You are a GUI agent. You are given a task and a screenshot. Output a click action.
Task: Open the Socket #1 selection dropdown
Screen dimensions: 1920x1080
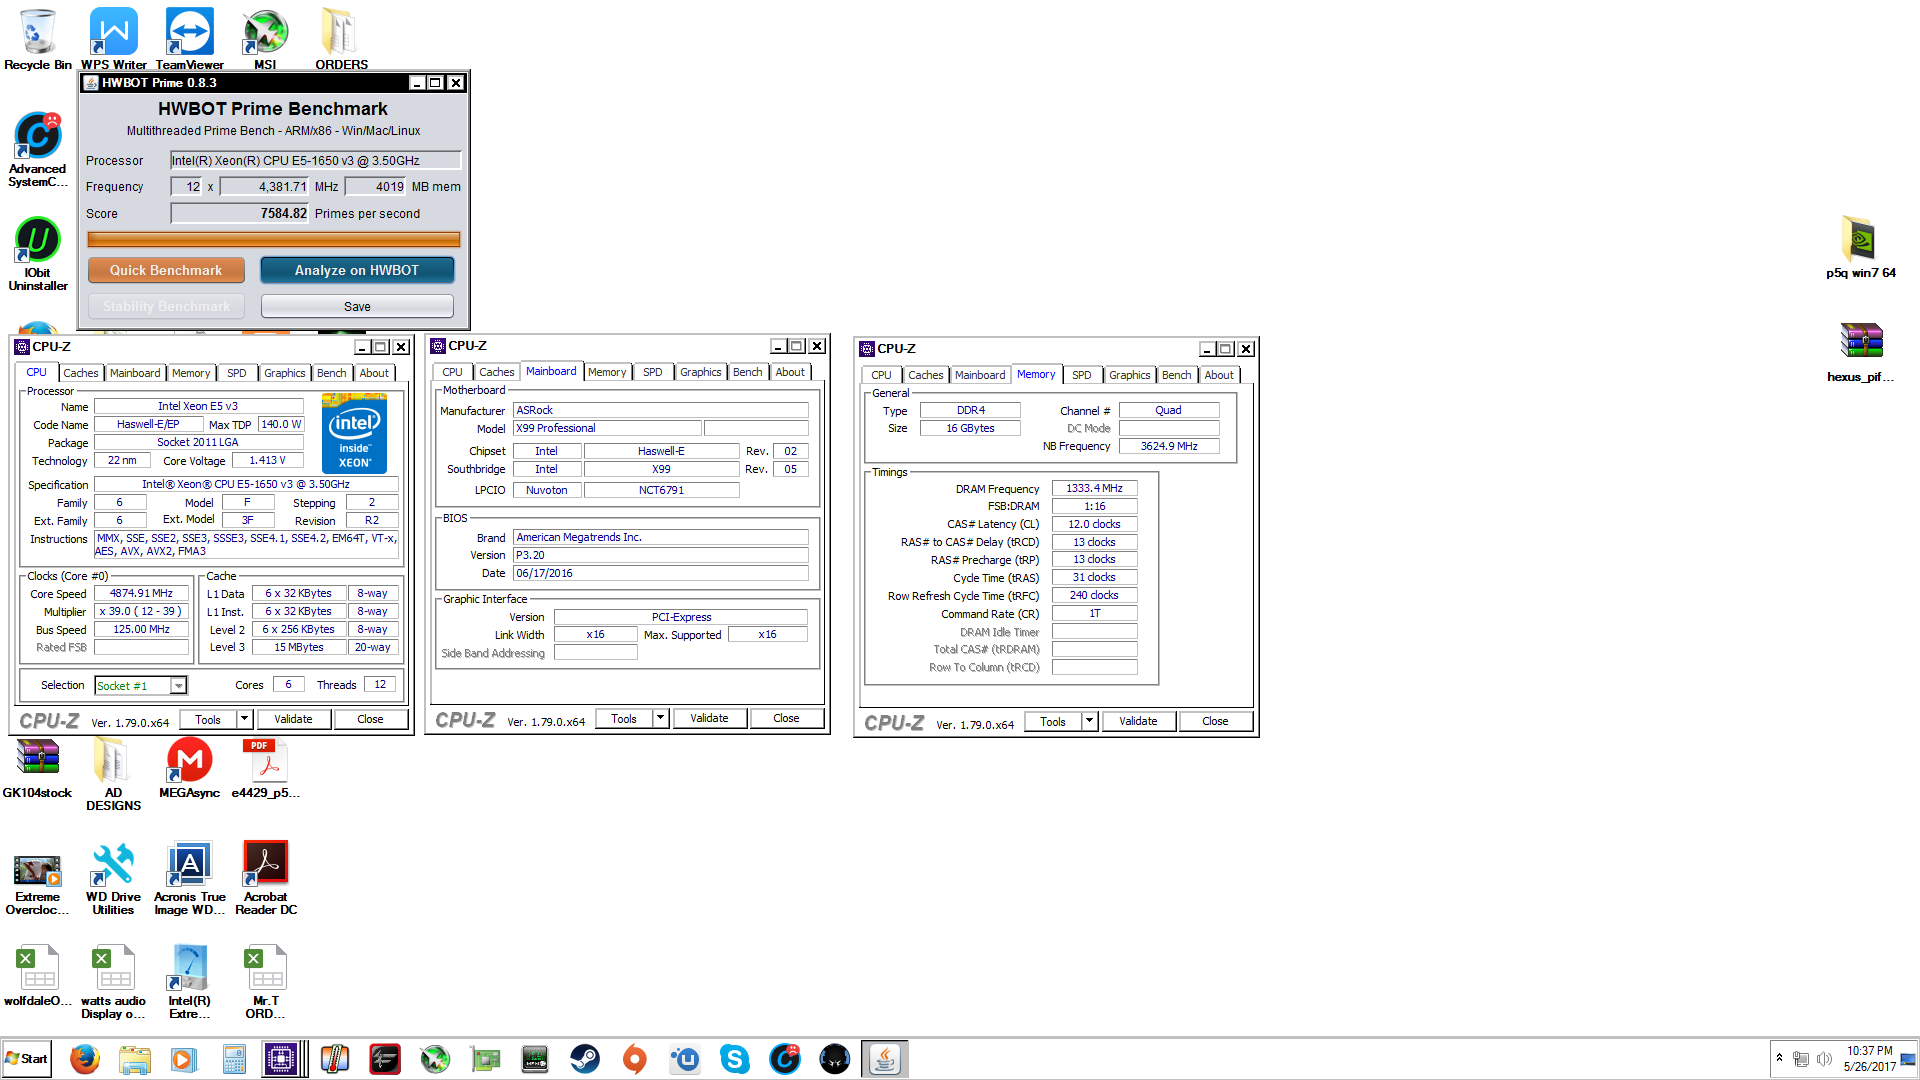pyautogui.click(x=178, y=686)
